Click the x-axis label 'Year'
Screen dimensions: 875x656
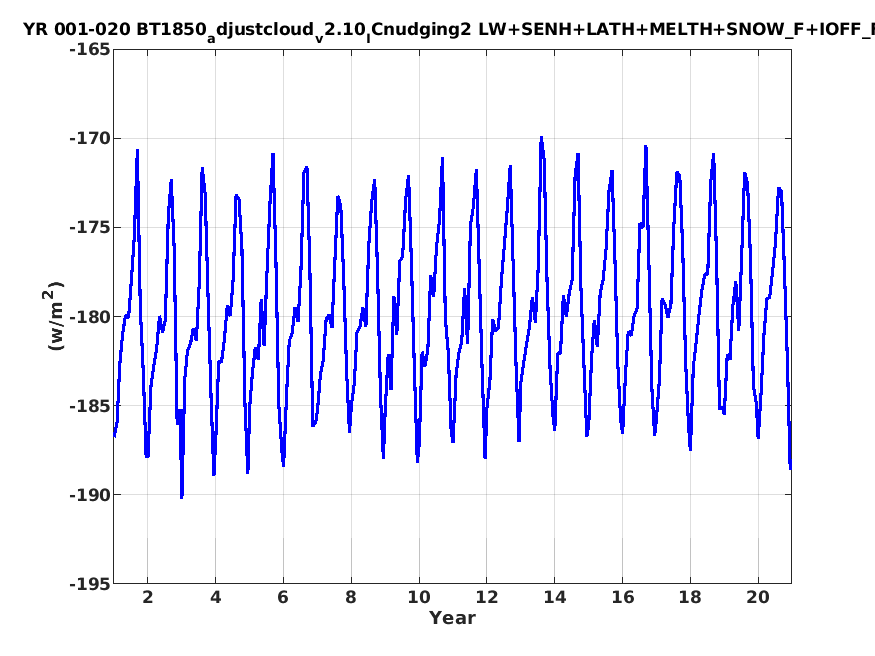(x=453, y=618)
